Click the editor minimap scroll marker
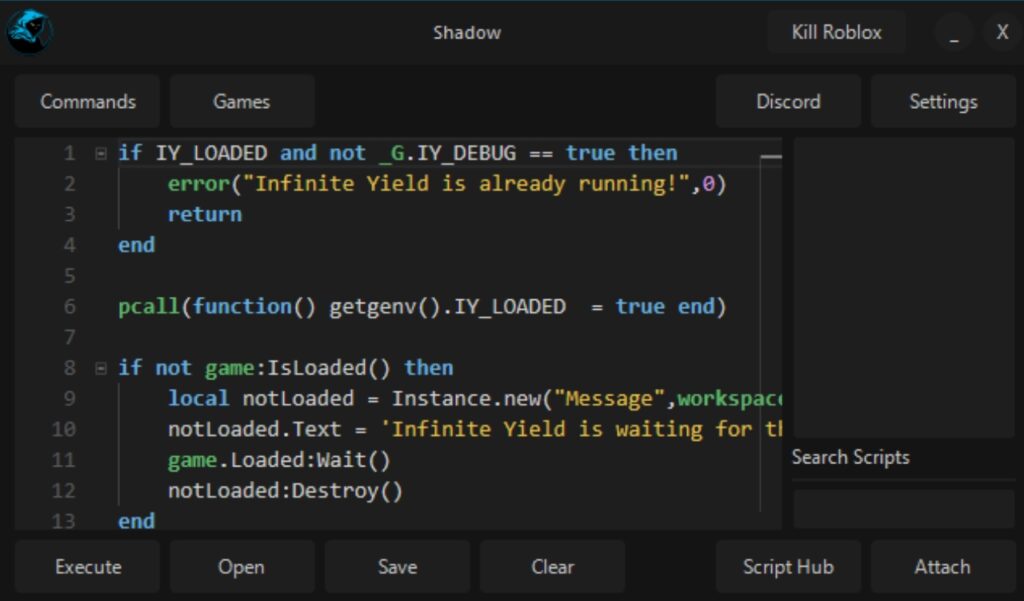Image resolution: width=1024 pixels, height=601 pixels. coord(771,157)
